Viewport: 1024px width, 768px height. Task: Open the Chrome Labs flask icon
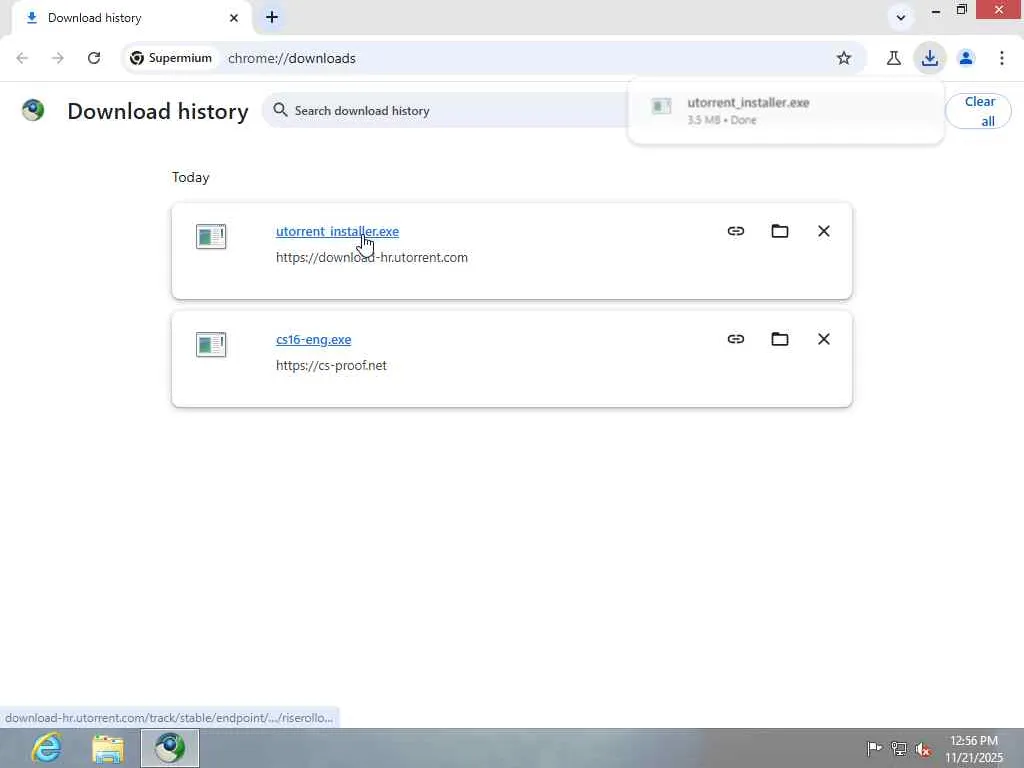(893, 58)
